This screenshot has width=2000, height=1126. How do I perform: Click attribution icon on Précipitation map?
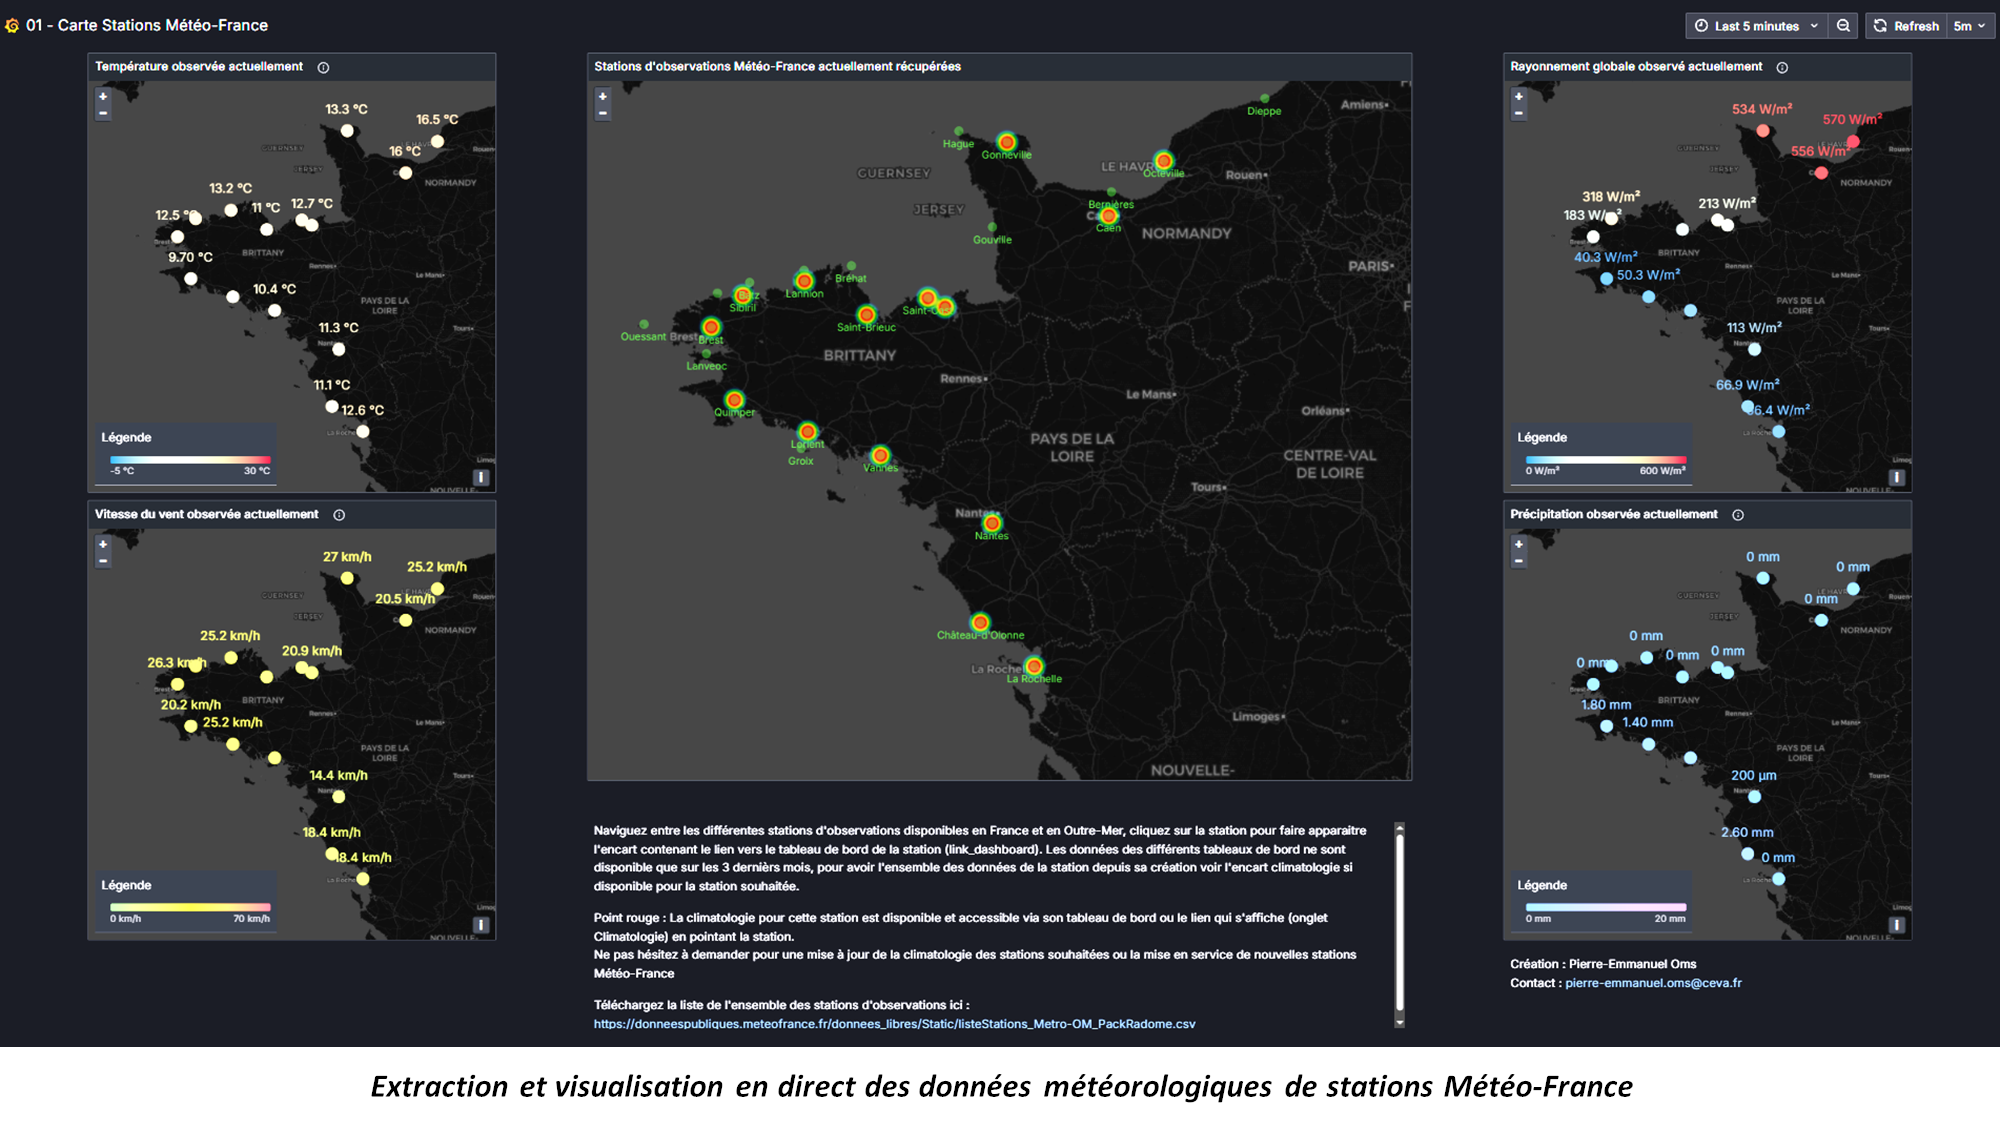[1897, 925]
